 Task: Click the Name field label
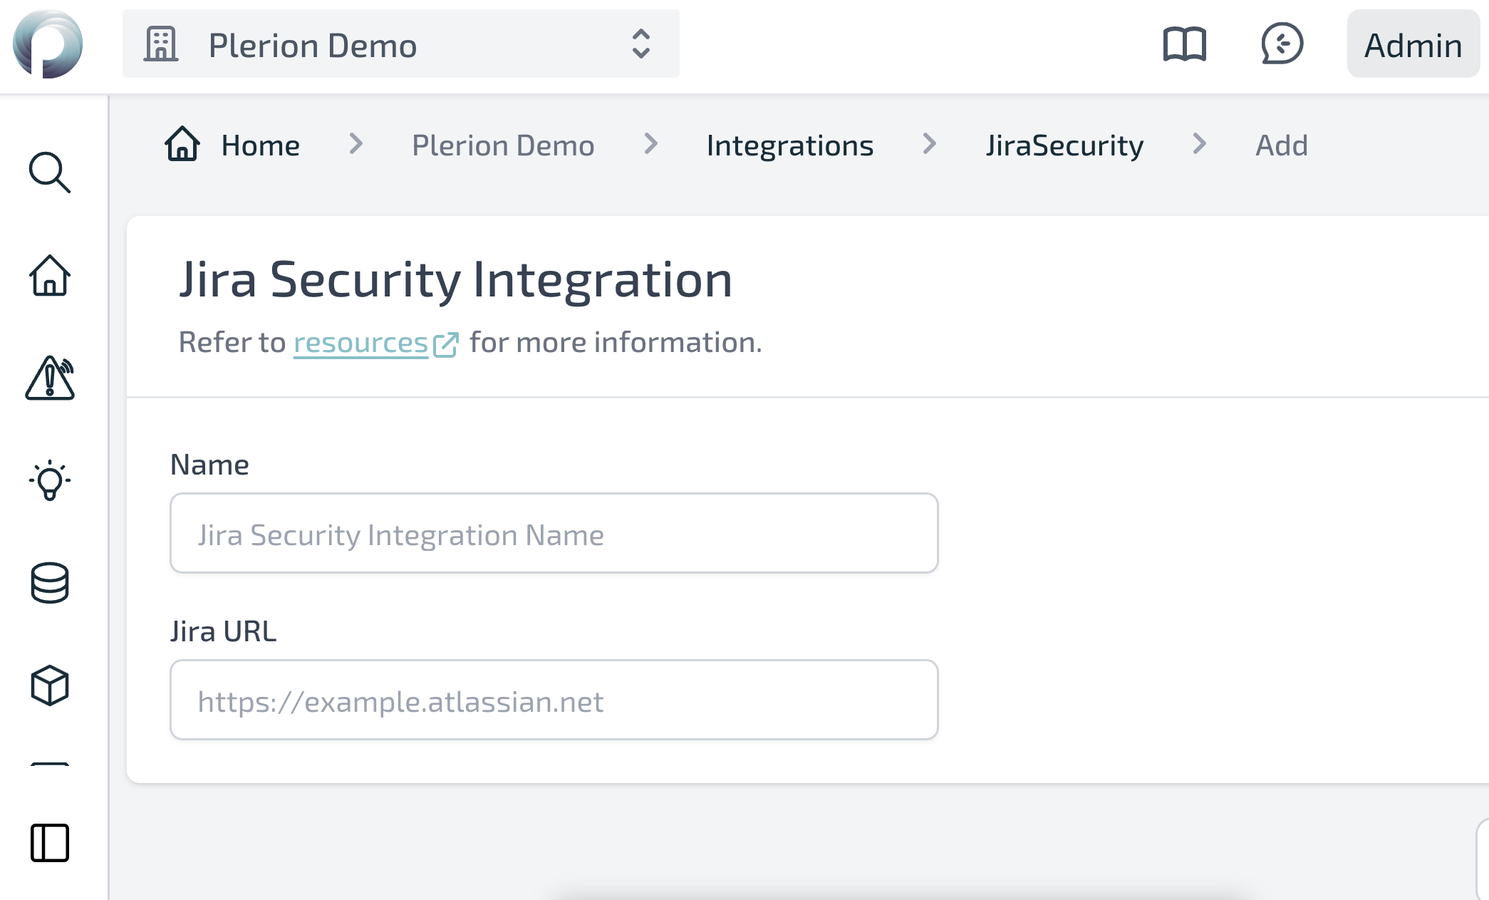[x=209, y=465]
